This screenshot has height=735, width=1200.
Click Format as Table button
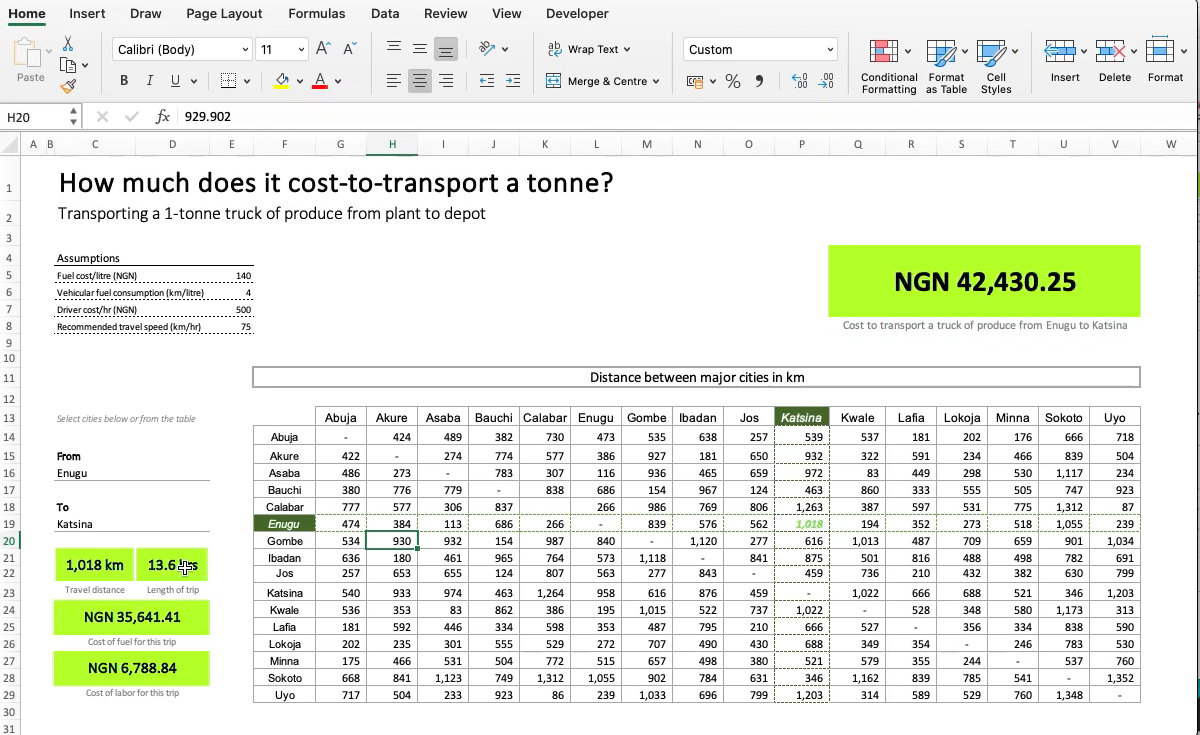946,66
